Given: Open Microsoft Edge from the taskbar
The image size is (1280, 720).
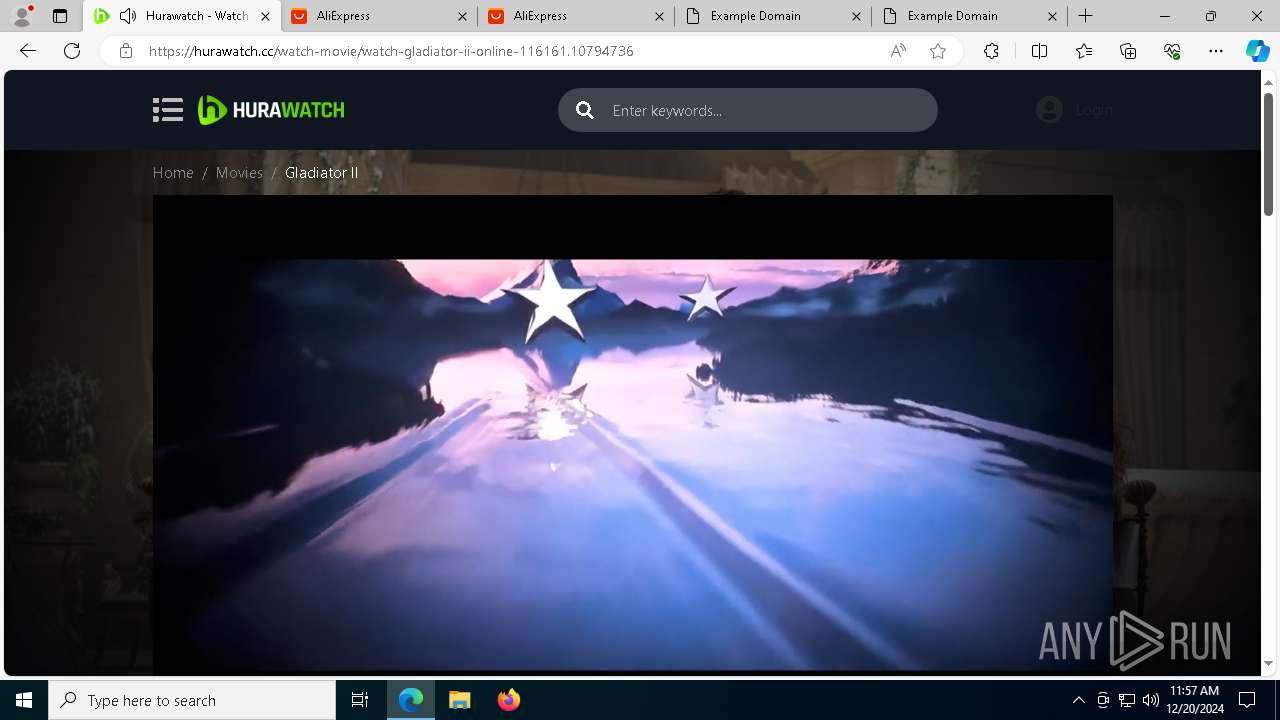Looking at the screenshot, I should (x=411, y=700).
